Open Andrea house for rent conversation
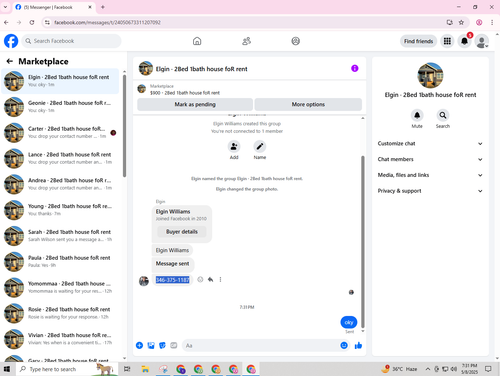This screenshot has height=376, width=500. click(x=60, y=184)
